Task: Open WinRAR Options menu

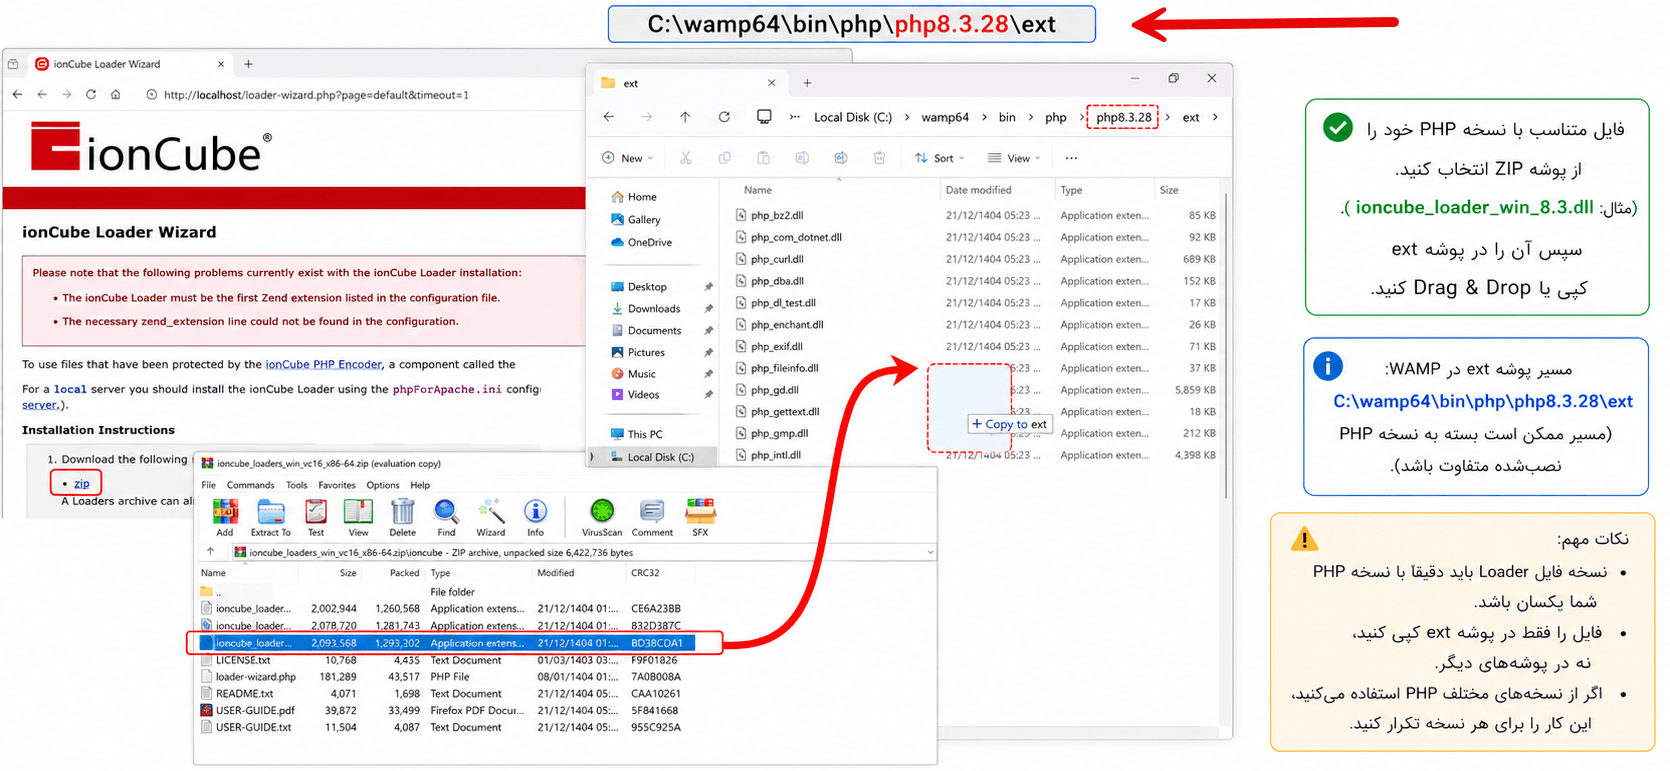Action: [383, 485]
